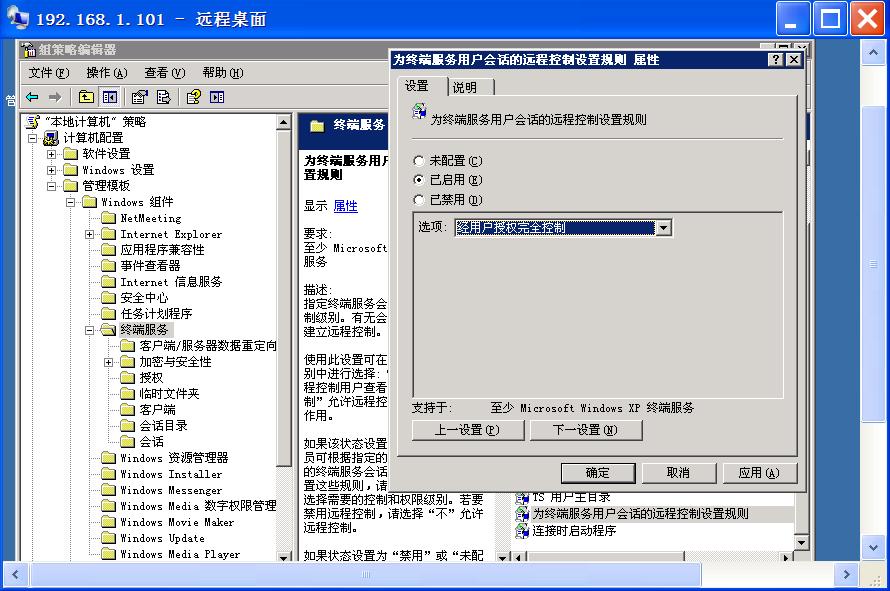This screenshot has width=890, height=591.
Task: Click the 上一设置 button
Action: coord(468,430)
